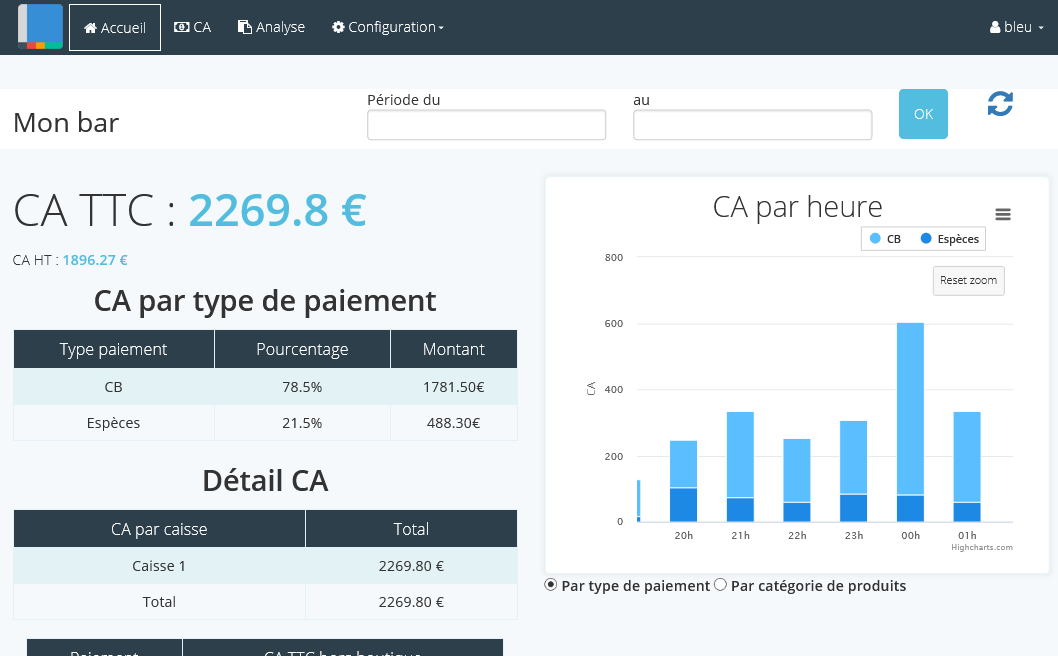Viewport: 1058px width, 656px height.
Task: Click the Highcharts.com credit link
Action: (x=981, y=547)
